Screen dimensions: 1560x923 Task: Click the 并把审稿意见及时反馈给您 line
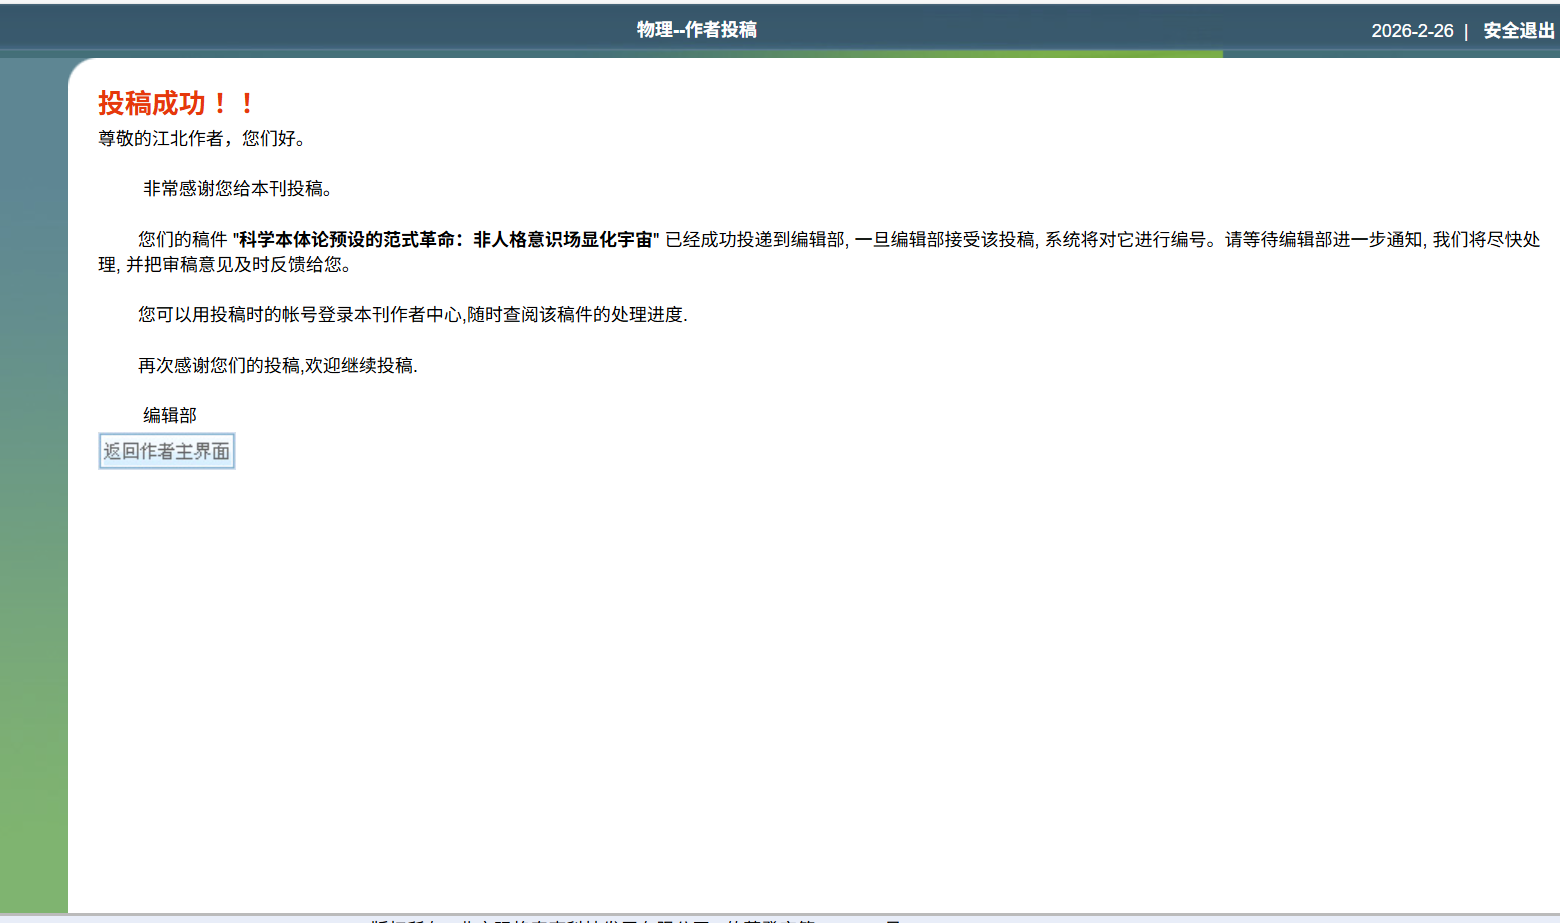click(x=237, y=265)
